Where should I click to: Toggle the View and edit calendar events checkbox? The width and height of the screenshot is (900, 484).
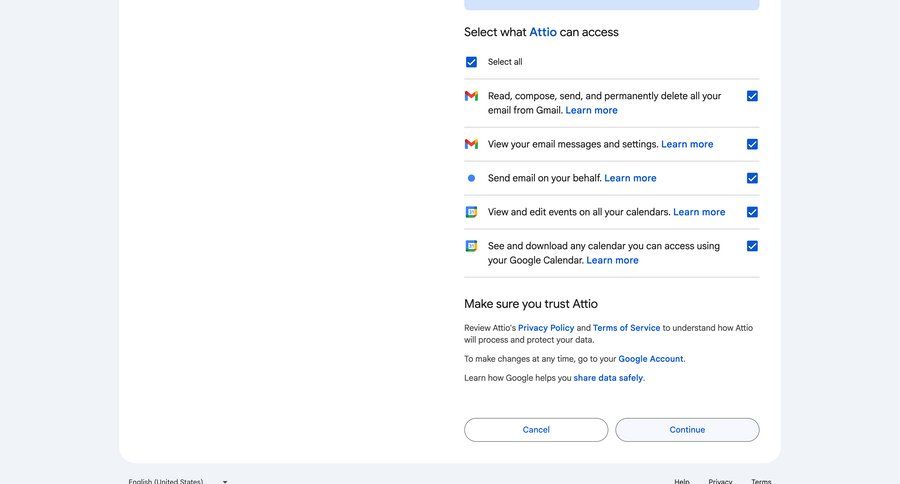point(752,212)
